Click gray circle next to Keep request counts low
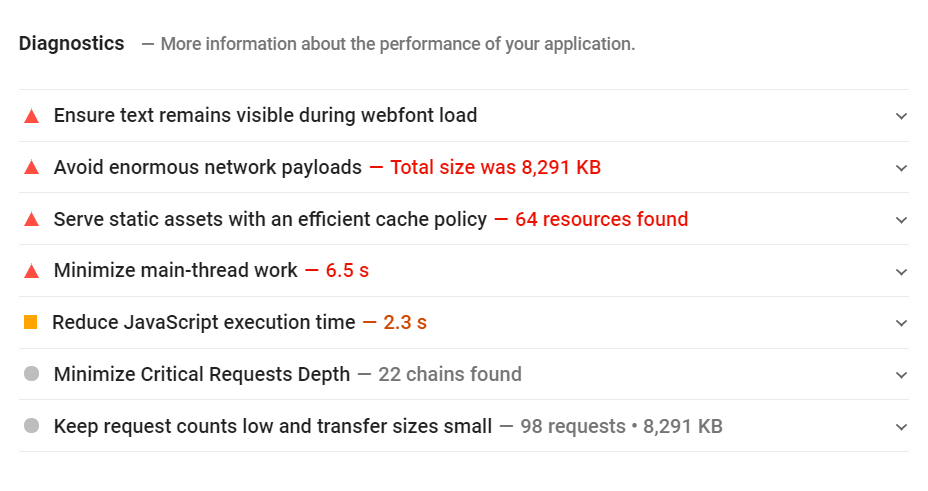This screenshot has height=491, width=928. pos(31,426)
